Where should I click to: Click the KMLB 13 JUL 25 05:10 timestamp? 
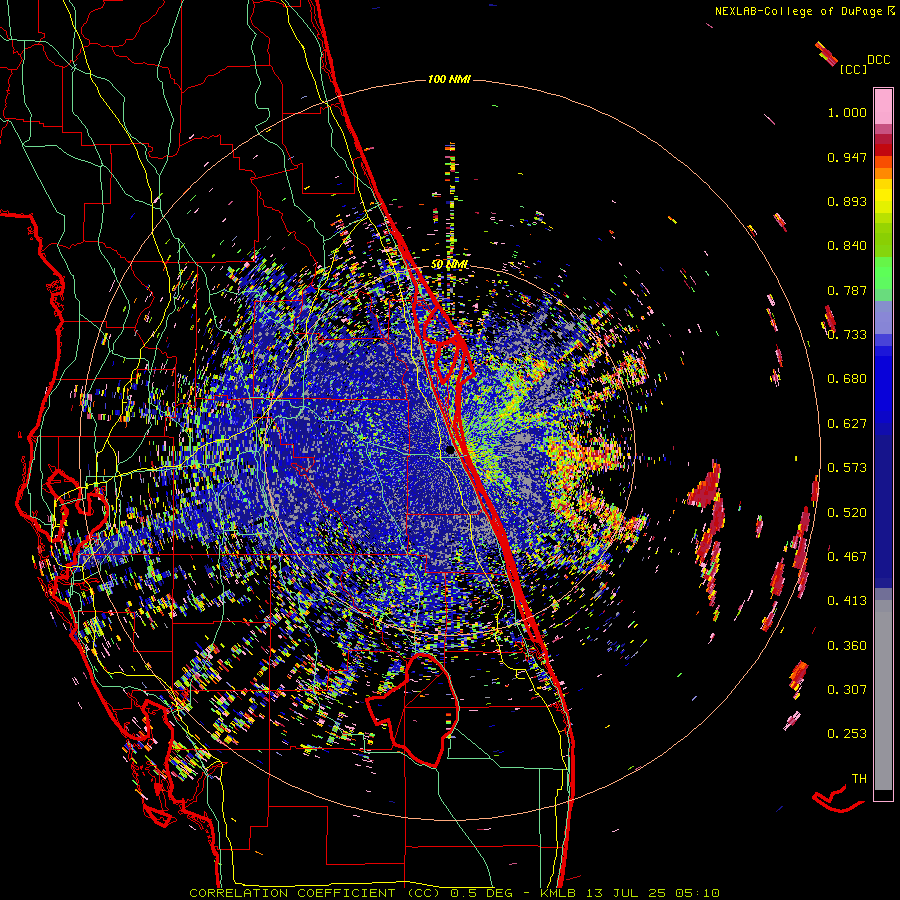630,893
